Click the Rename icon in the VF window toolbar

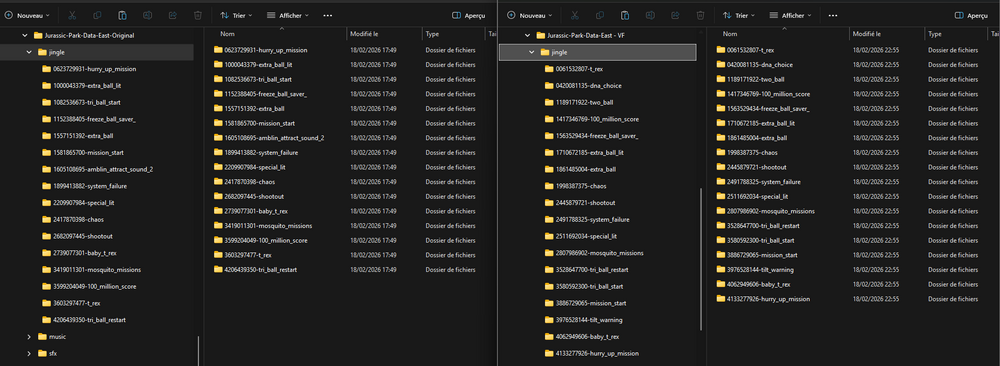(x=650, y=15)
